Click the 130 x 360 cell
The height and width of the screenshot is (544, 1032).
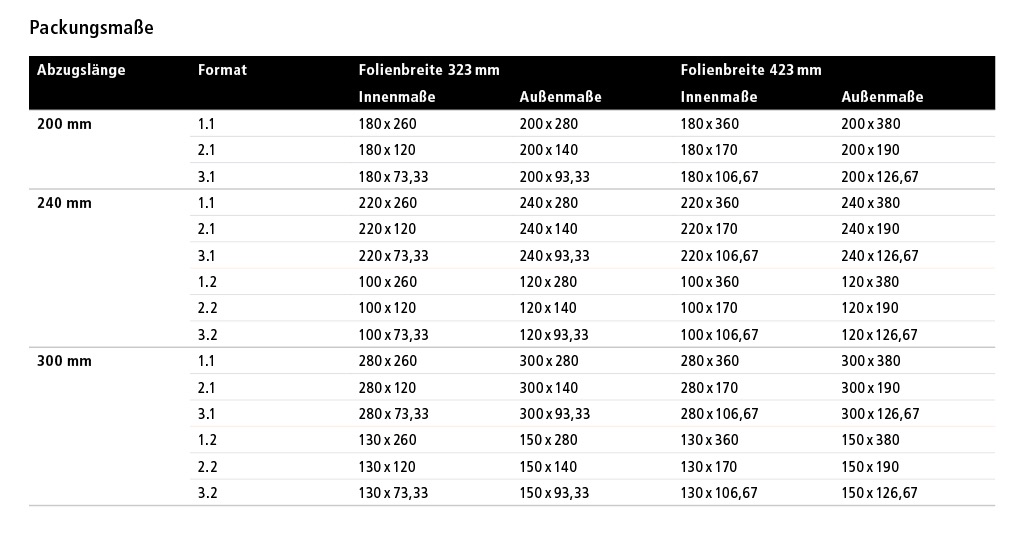pos(710,440)
